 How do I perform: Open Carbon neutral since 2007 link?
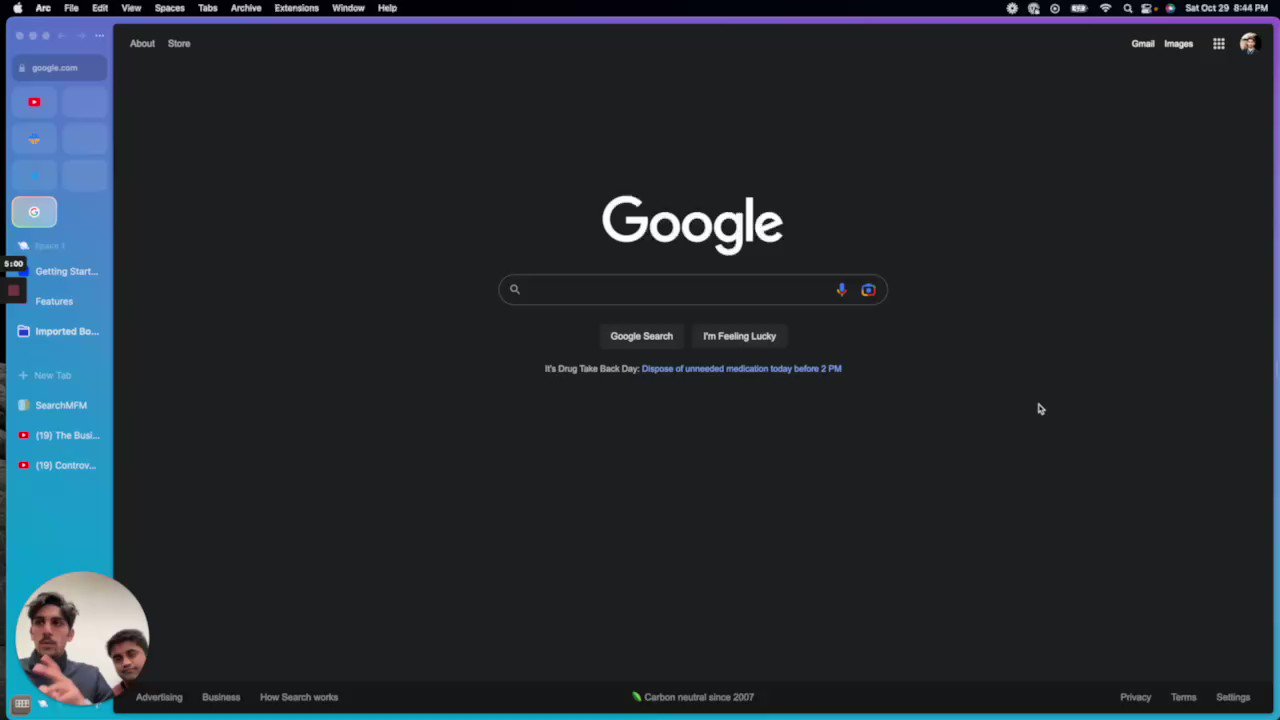coord(693,697)
